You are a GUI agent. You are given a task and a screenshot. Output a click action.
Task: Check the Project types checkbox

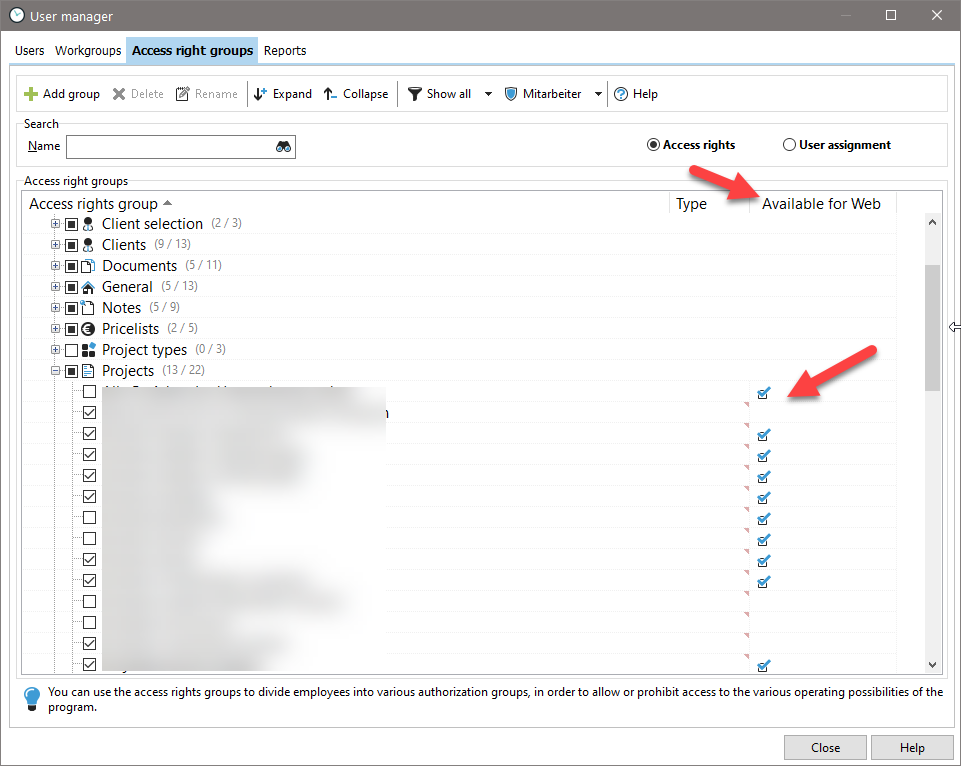click(x=71, y=350)
